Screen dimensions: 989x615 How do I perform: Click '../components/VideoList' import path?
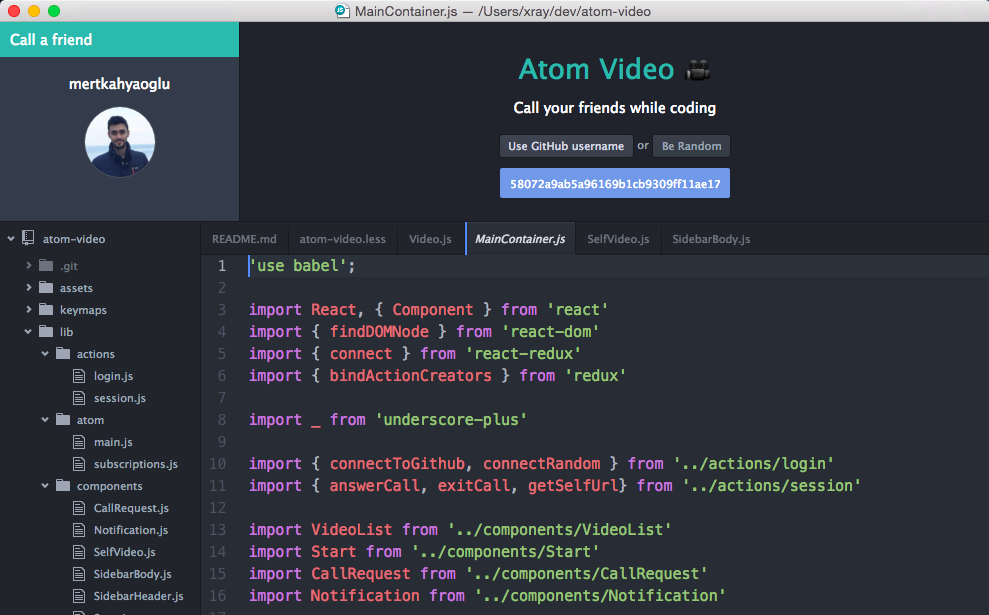pos(559,530)
